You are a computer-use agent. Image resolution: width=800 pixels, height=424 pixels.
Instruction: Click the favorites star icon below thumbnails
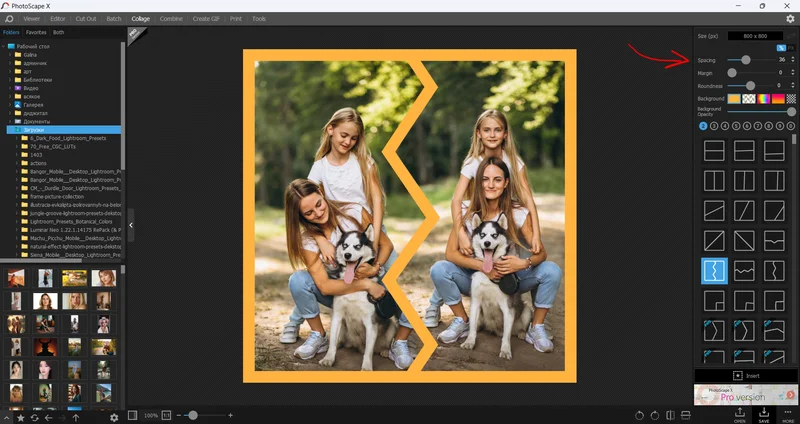(20, 416)
